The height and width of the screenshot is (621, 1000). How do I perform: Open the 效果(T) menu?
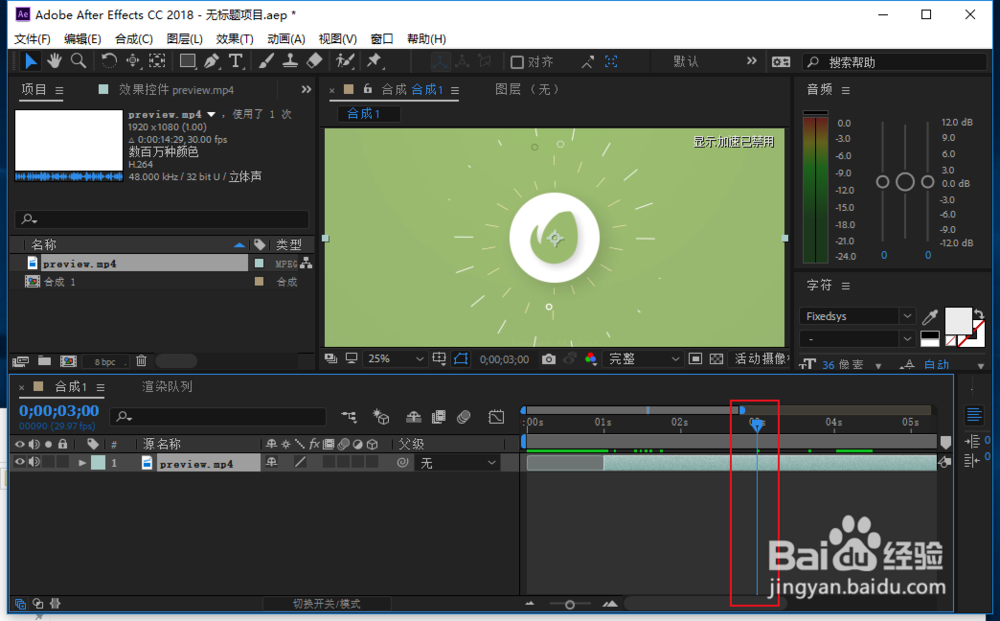[234, 39]
